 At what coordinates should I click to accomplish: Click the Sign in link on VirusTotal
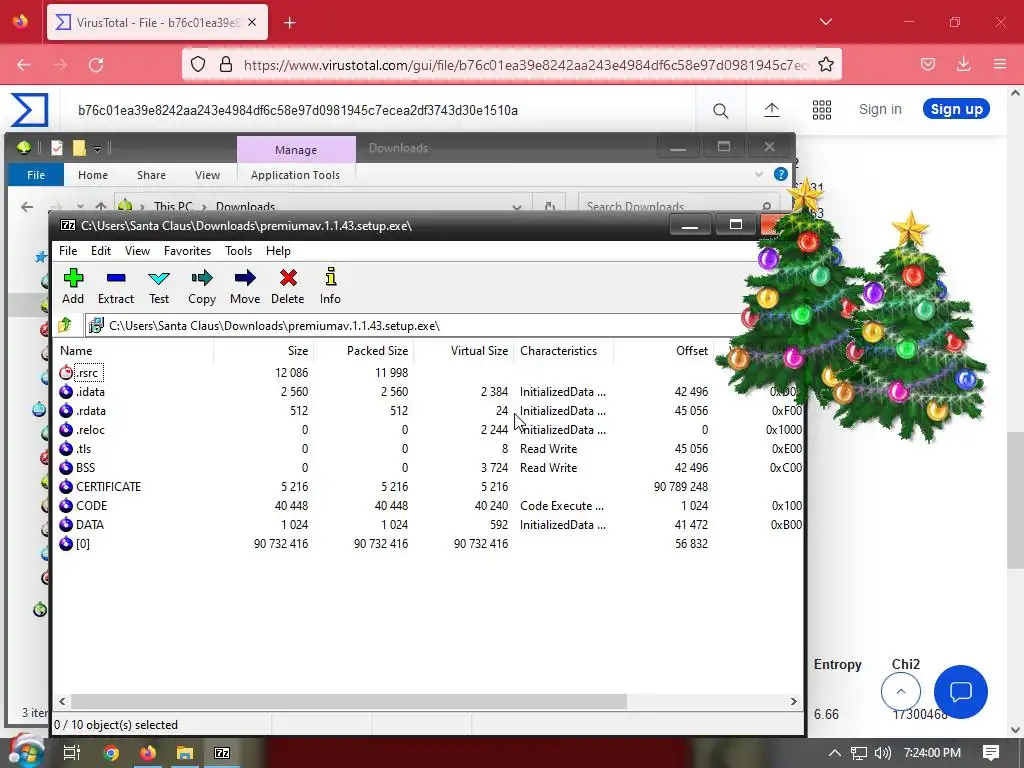[x=880, y=109]
